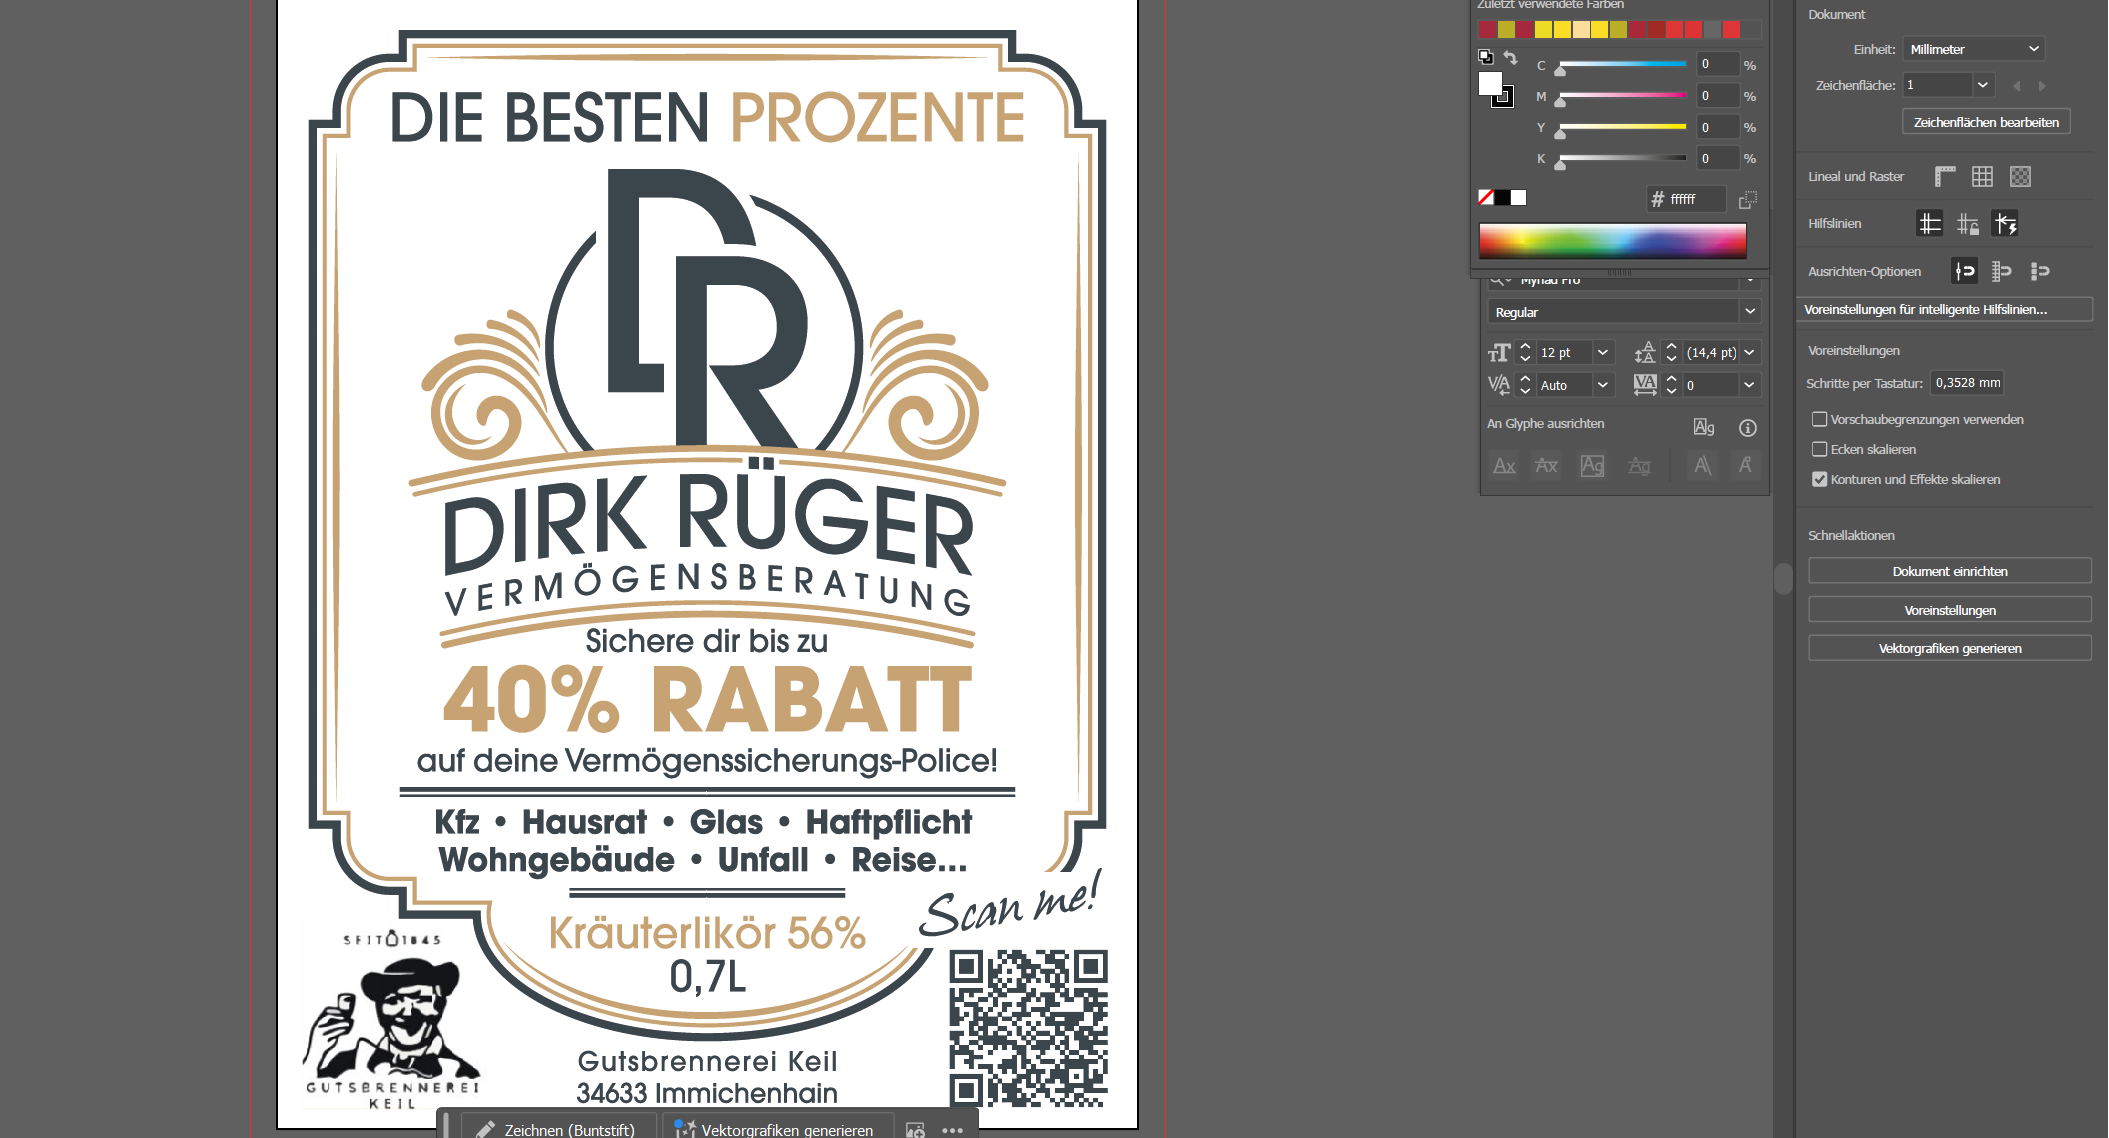2109x1138 pixels.
Task: Click Zeichnen (Buntstift) in the task bar
Action: 558,1129
